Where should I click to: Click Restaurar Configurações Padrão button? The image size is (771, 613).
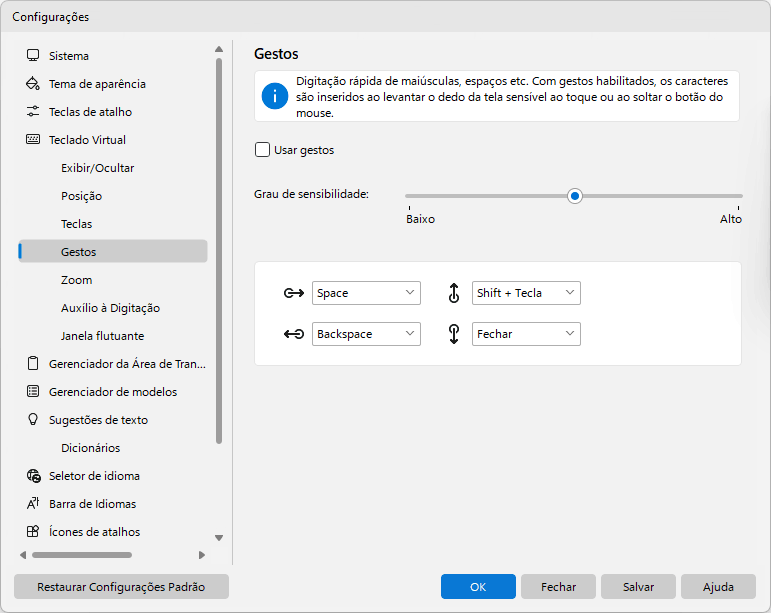pyautogui.click(x=121, y=586)
